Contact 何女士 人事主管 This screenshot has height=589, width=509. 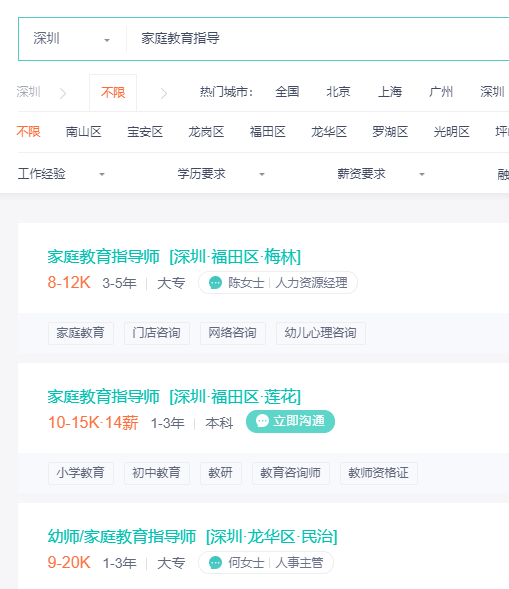266,563
